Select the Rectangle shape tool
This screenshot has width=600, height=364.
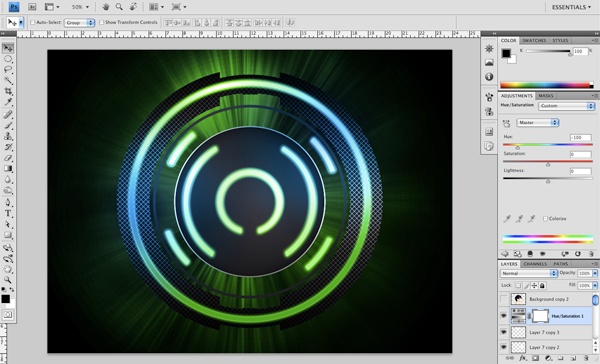click(8, 235)
